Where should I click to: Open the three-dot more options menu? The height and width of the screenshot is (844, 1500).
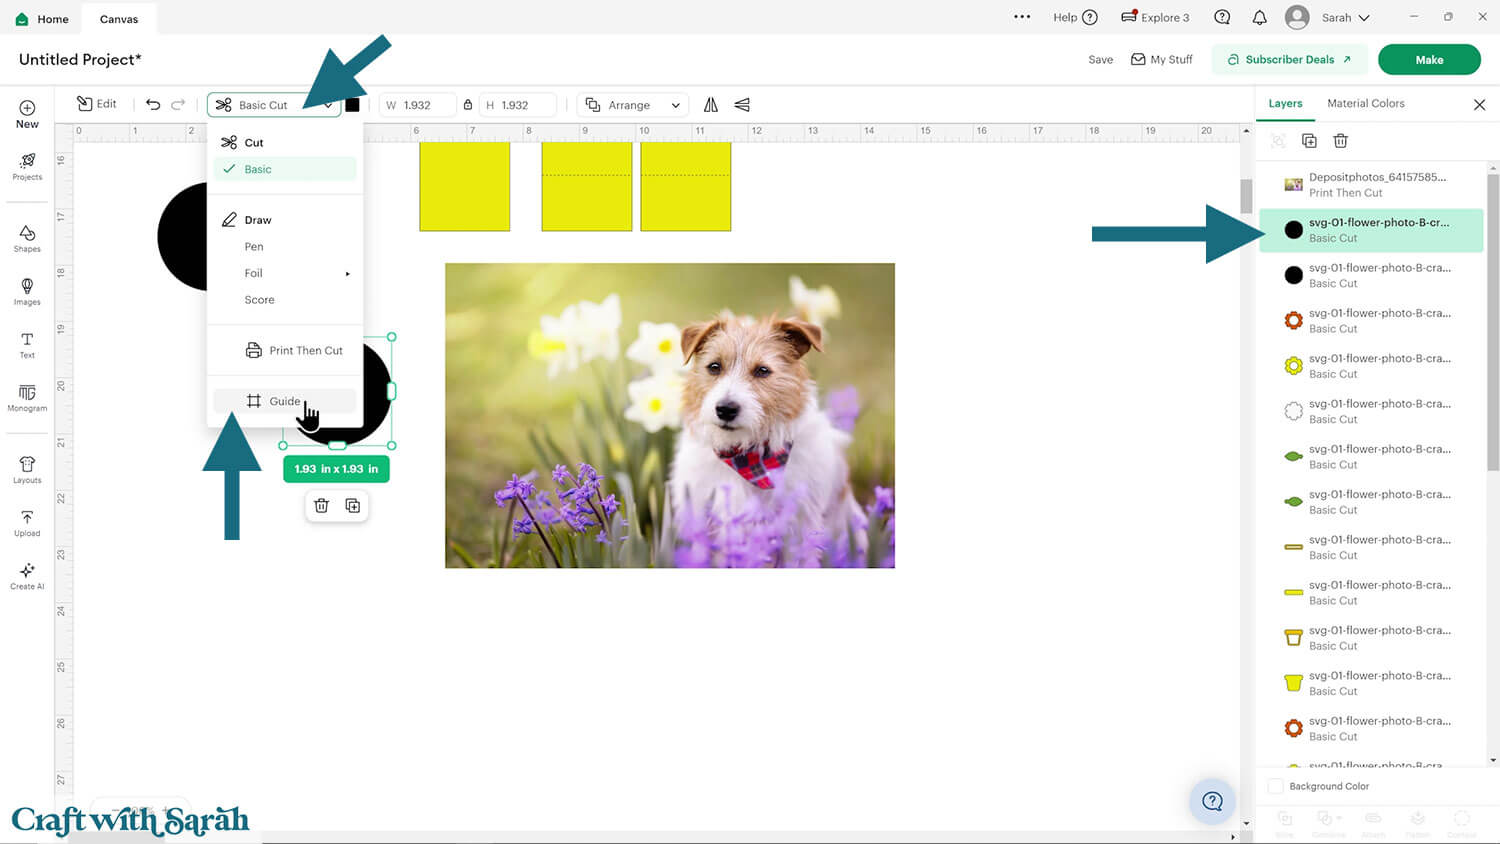pyautogui.click(x=1022, y=17)
